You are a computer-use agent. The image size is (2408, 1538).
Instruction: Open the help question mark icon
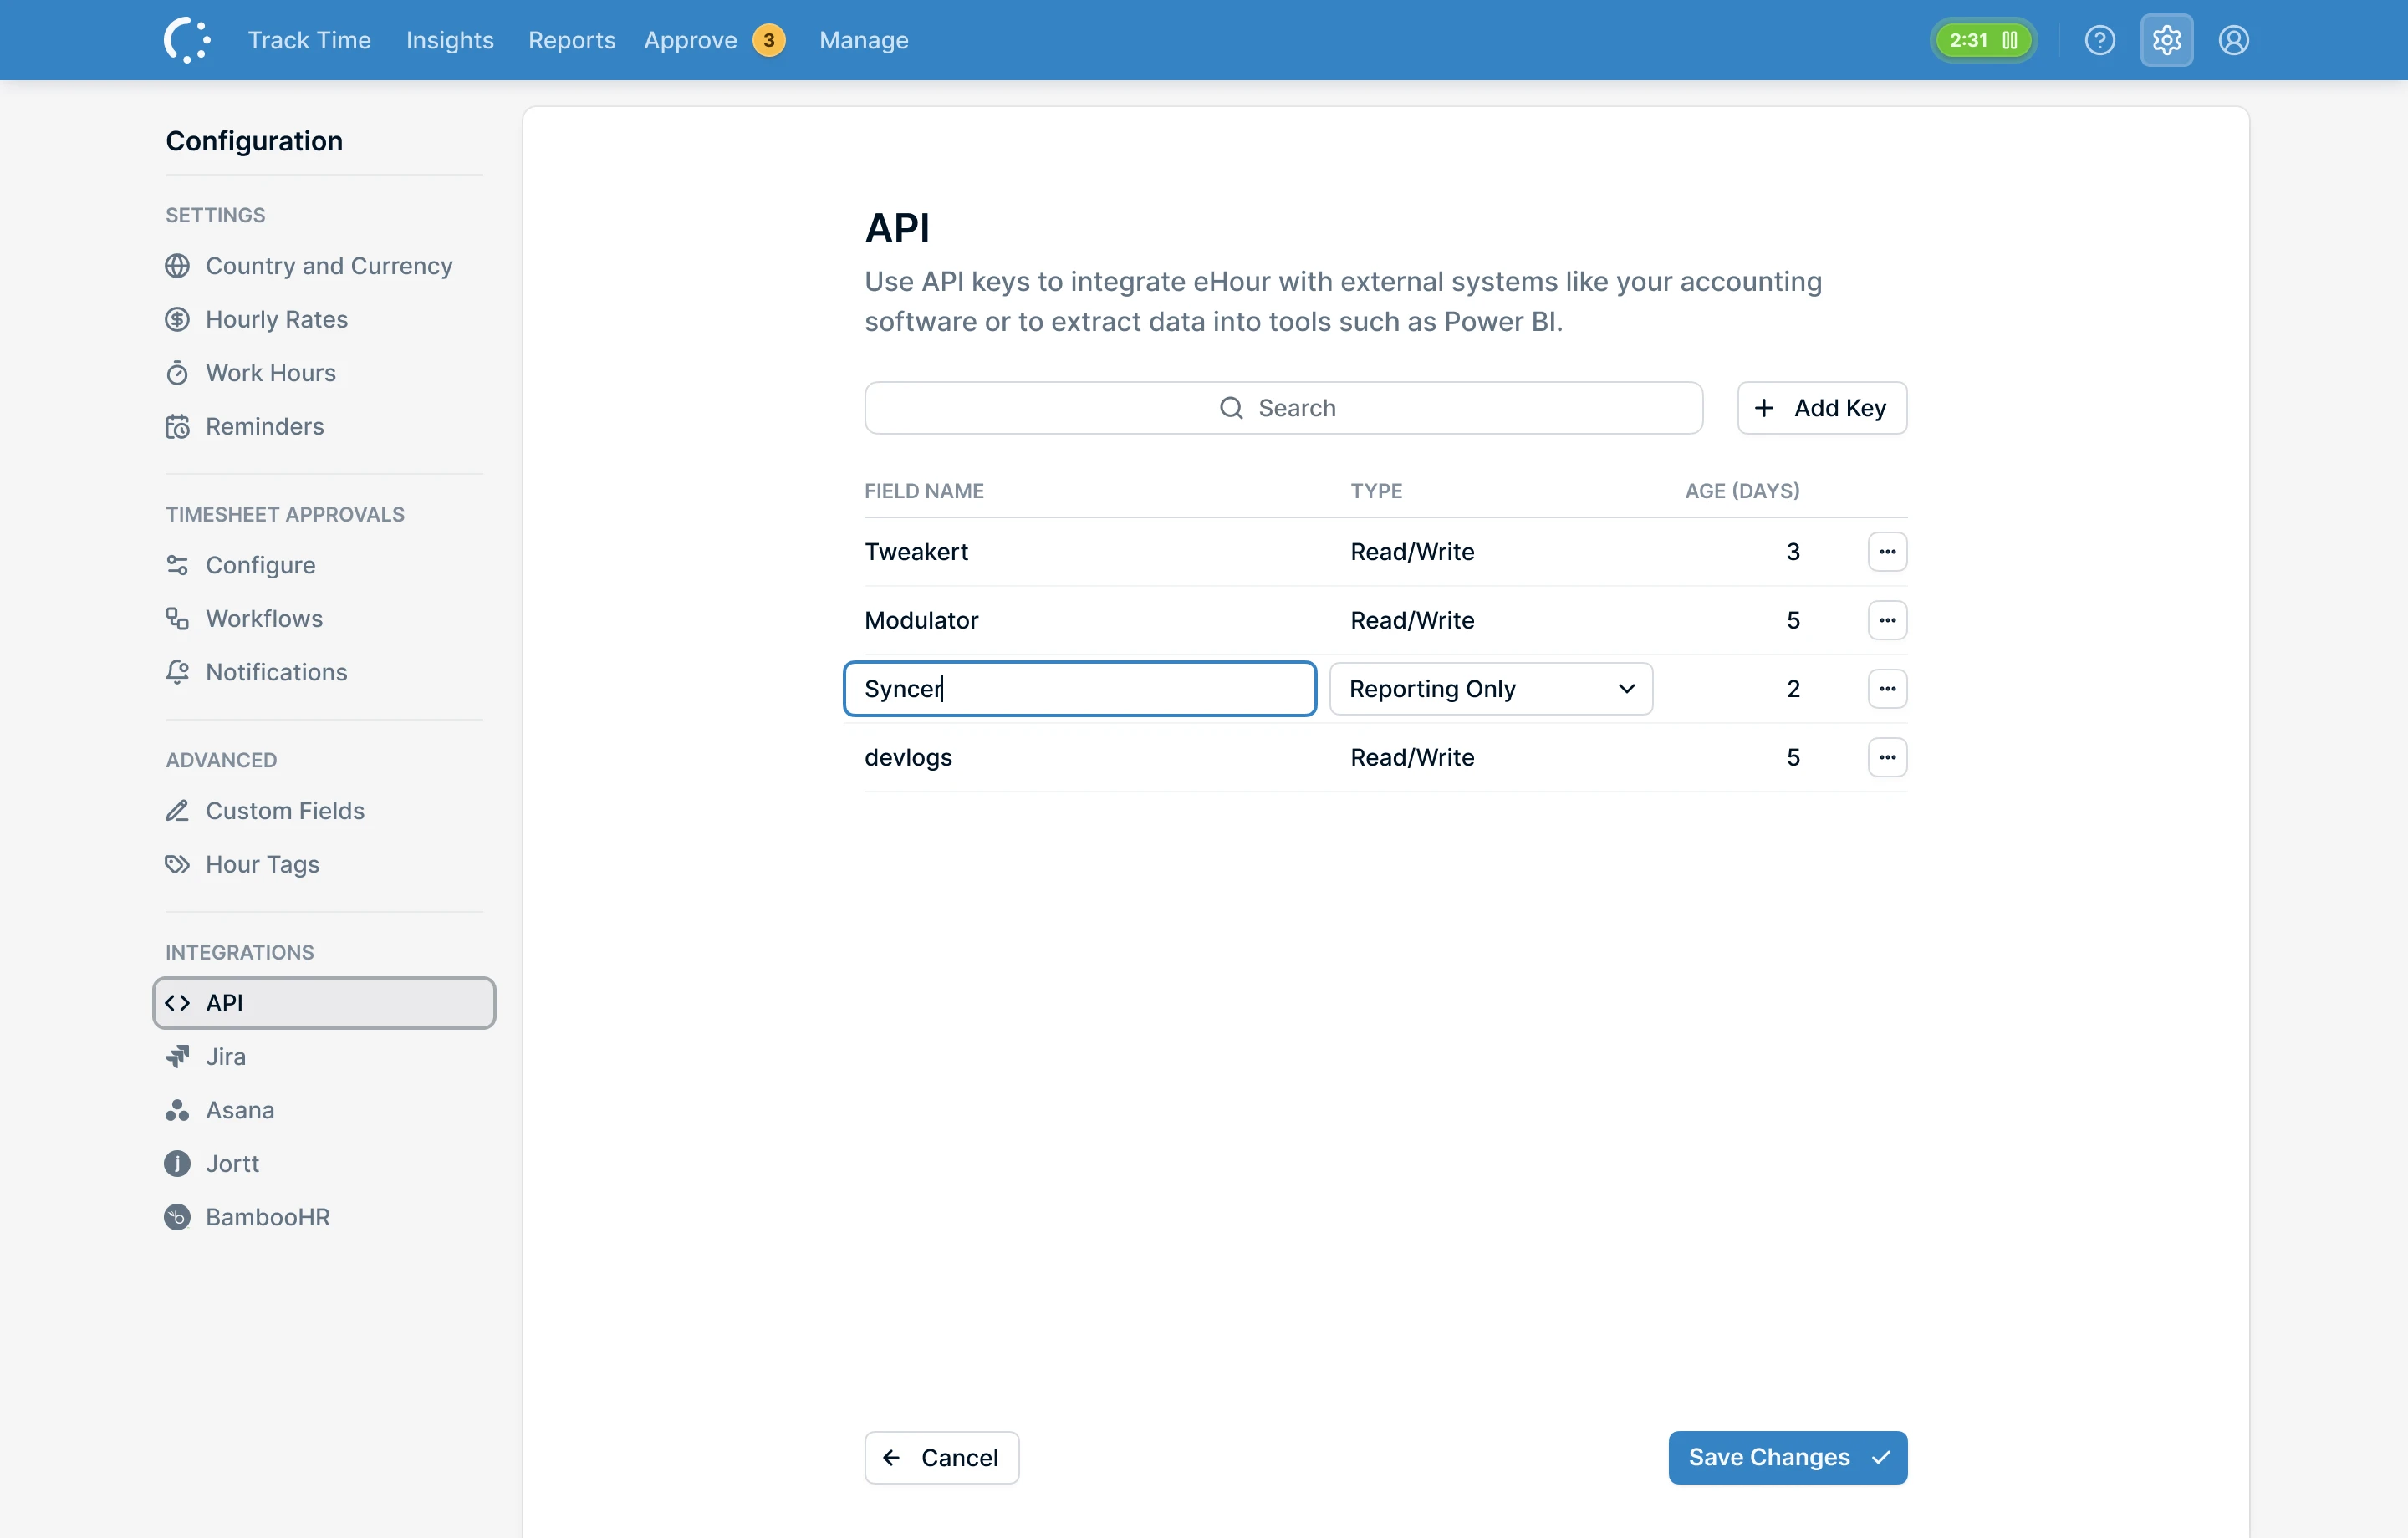[x=2099, y=40]
